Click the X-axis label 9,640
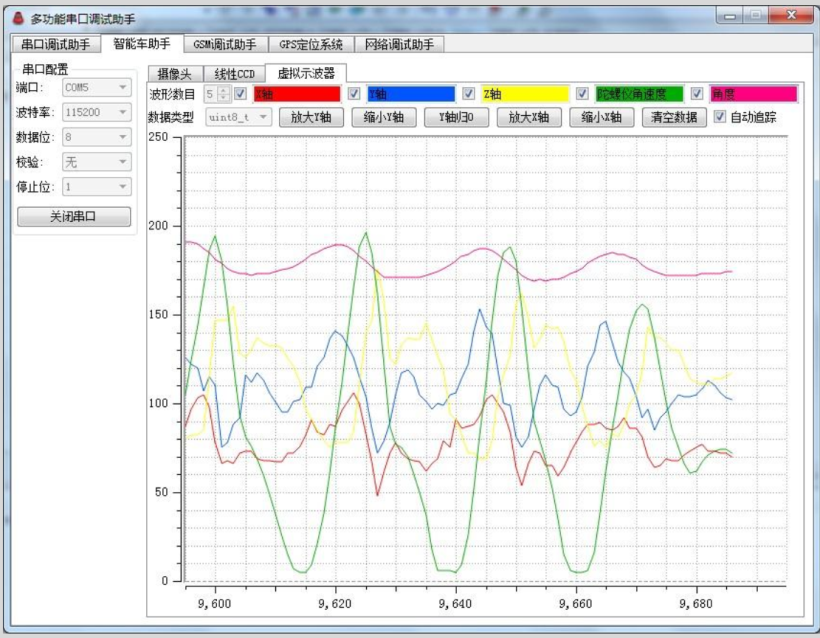Viewport: 820px width, 638px height. [455, 604]
